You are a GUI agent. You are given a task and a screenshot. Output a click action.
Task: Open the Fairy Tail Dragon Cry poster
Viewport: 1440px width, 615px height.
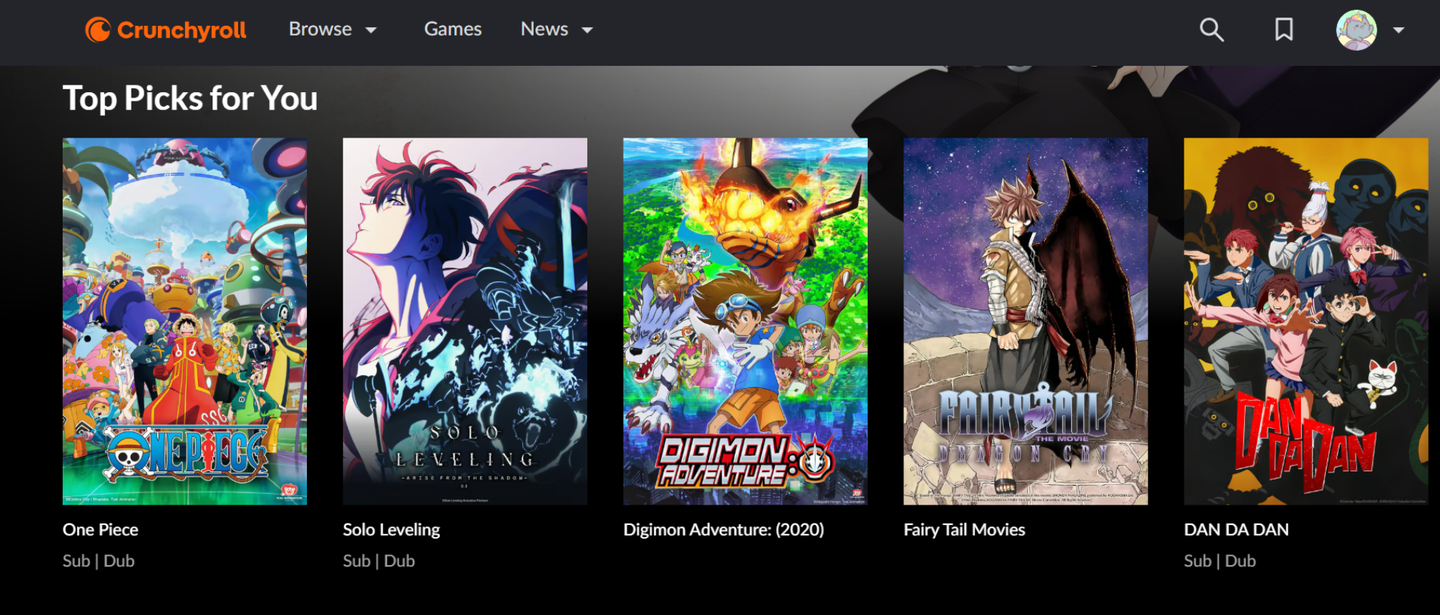(x=1025, y=321)
